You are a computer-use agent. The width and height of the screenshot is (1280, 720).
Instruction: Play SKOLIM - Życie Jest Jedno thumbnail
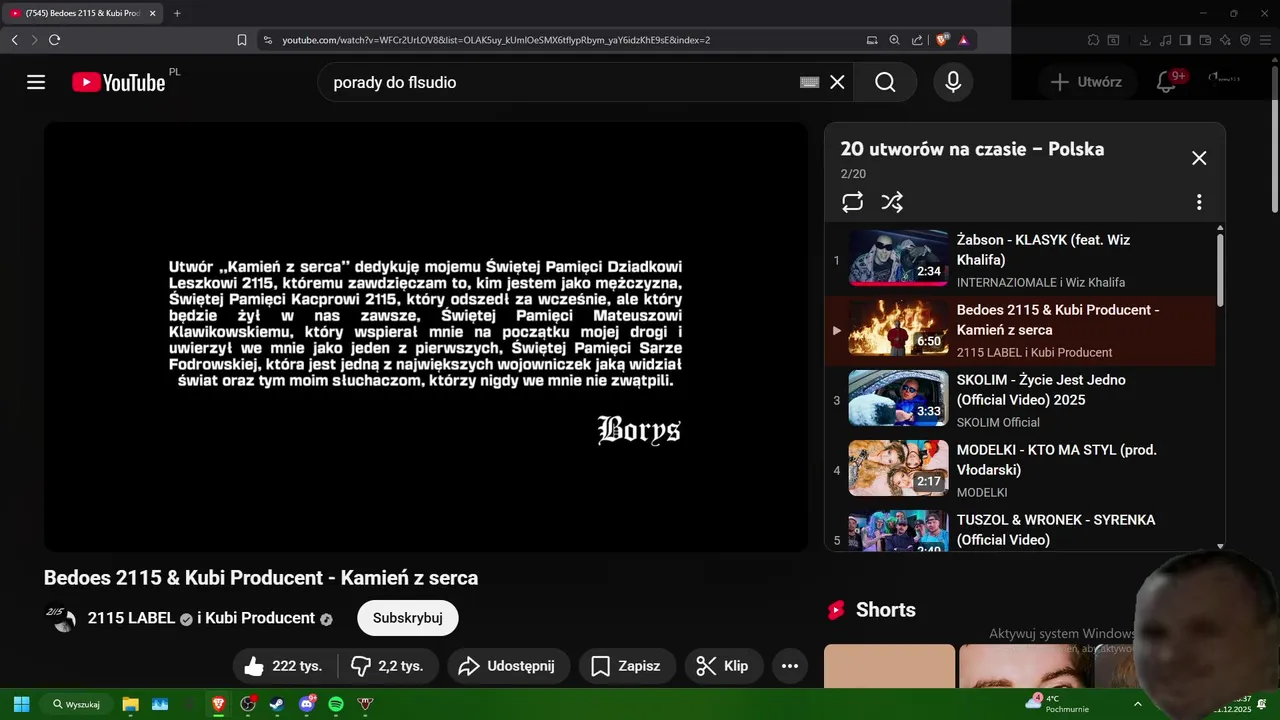pyautogui.click(x=898, y=398)
